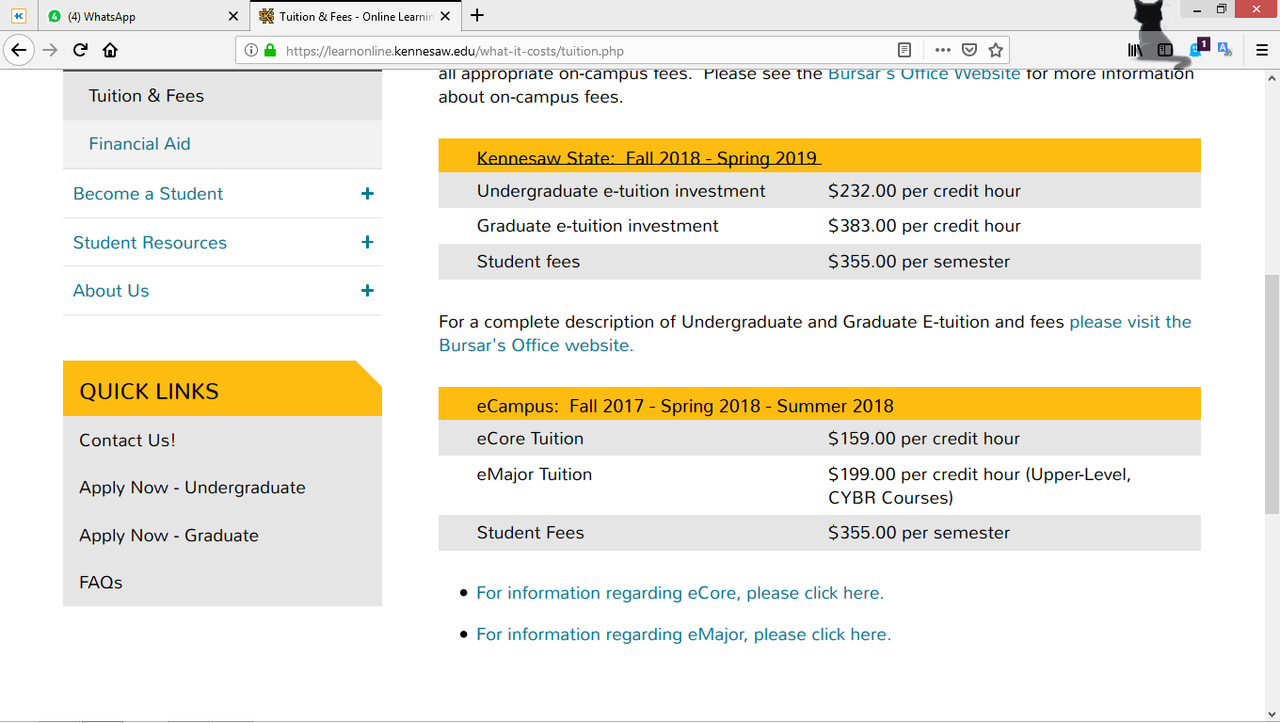Image resolution: width=1280 pixels, height=723 pixels.
Task: Open the Firefox library icon
Action: coord(1135,50)
